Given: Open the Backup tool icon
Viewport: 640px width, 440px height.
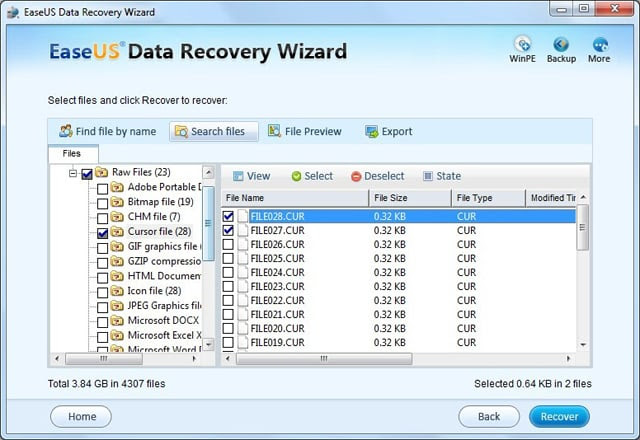Looking at the screenshot, I should (561, 44).
